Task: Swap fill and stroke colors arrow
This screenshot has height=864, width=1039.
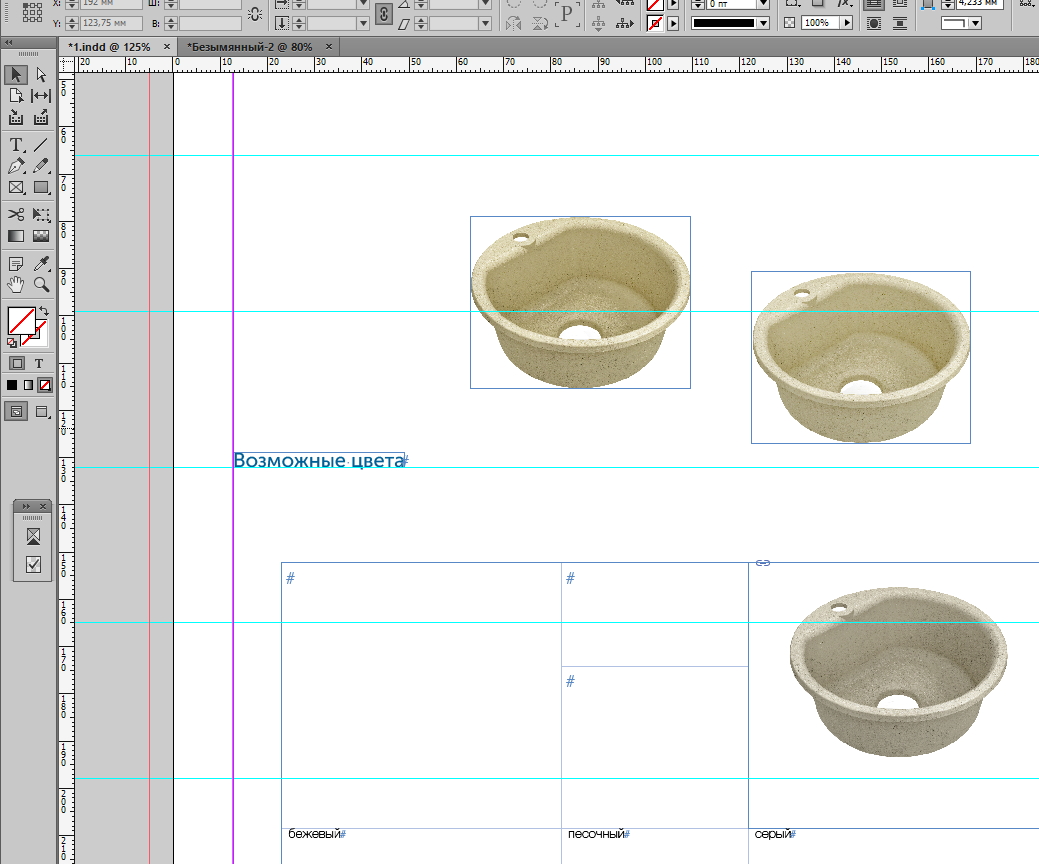Action: pyautogui.click(x=44, y=313)
